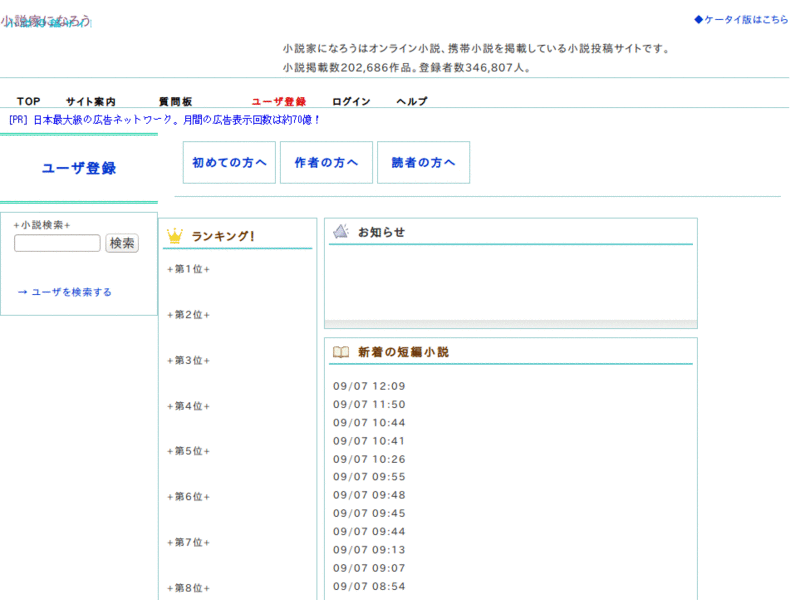Click the ユーザを検索する link
This screenshot has height=600, width=800.
coord(64,292)
